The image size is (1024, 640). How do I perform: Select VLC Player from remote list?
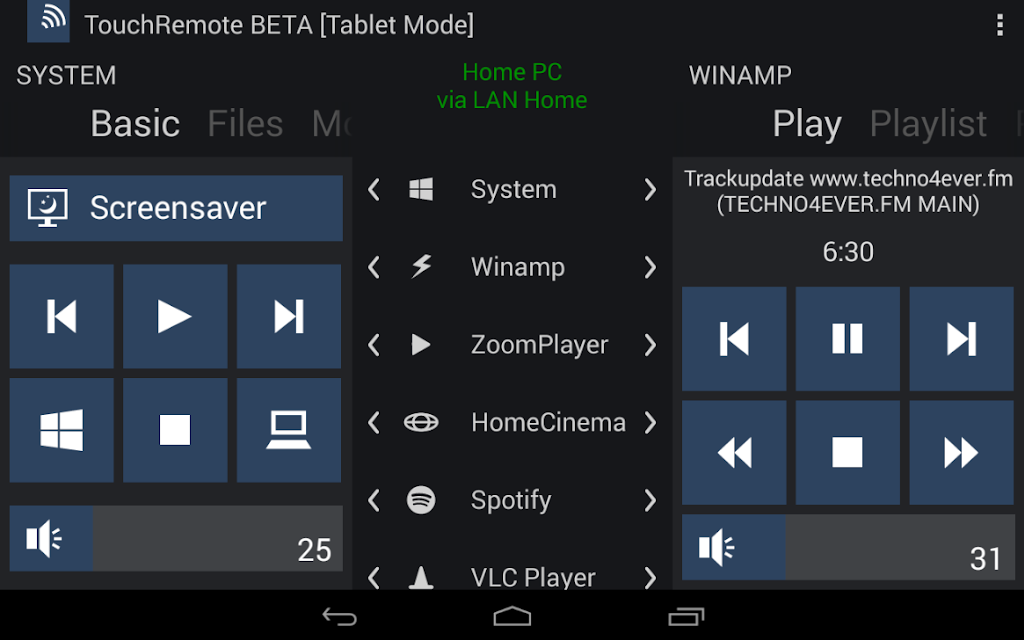pos(533,577)
